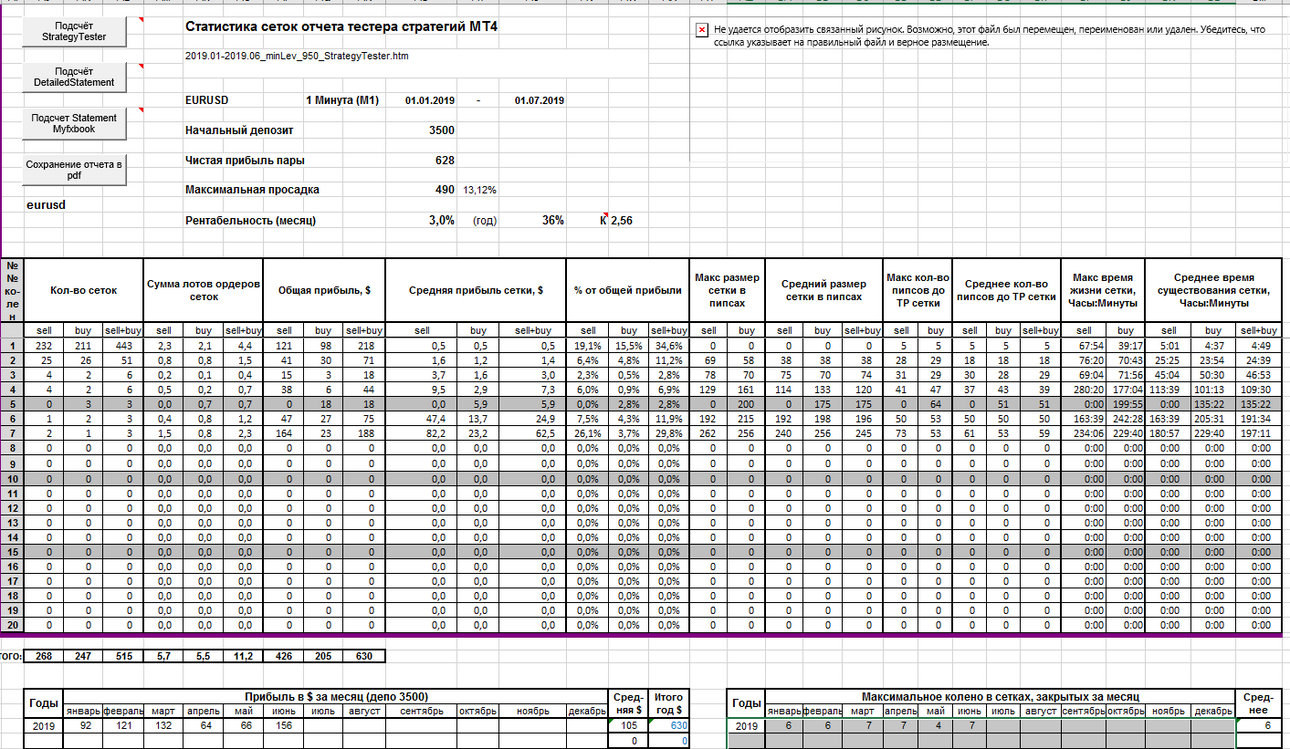Image resolution: width=1290 pixels, height=749 pixels.
Task: Select the 280:20 max lifetime cell
Action: coord(1085,390)
